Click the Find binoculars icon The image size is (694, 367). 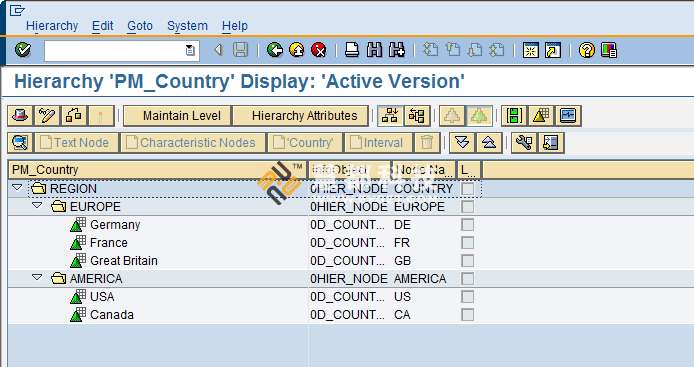point(374,50)
